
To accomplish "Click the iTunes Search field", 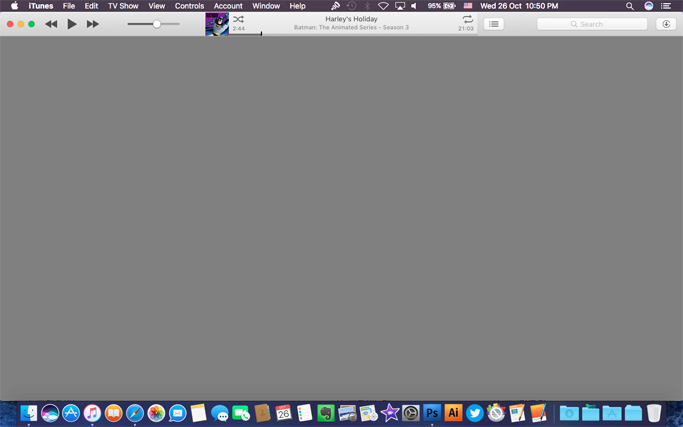I will [592, 24].
